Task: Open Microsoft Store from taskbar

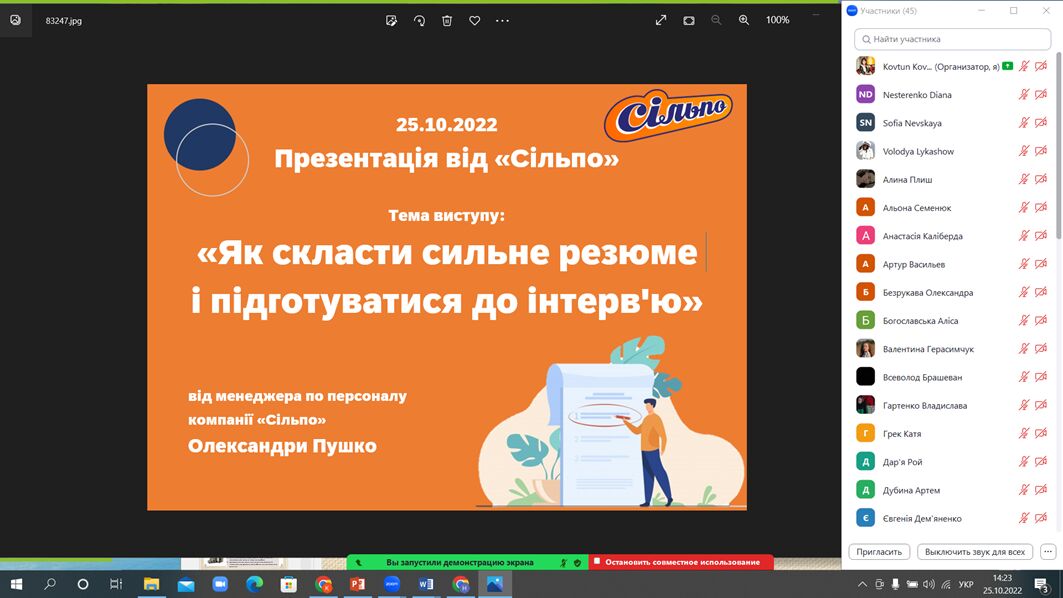Action: tap(289, 584)
